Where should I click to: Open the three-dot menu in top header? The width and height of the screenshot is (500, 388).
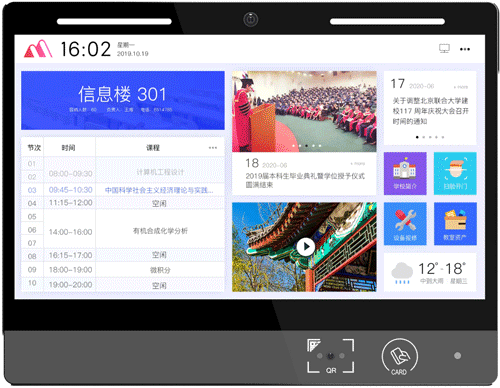click(465, 49)
